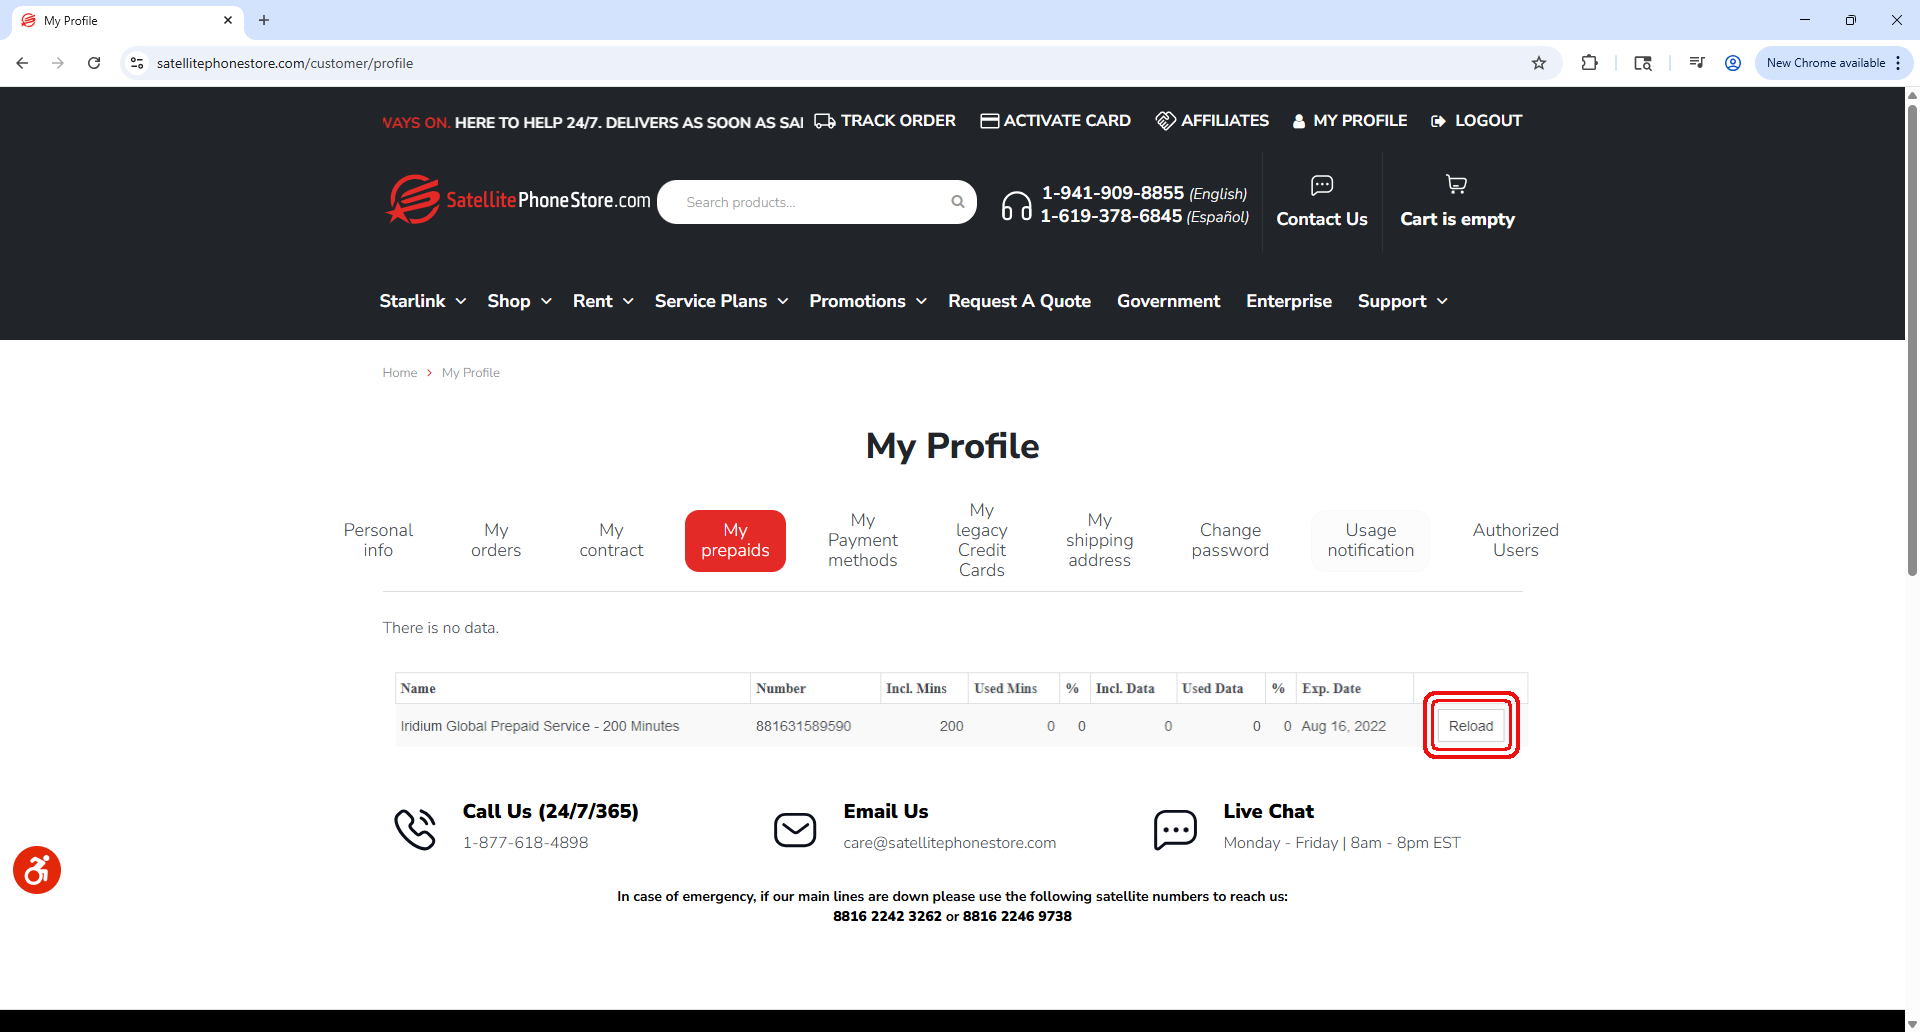Click the LOGOUT link text
Viewport: 1920px width, 1032px height.
1488,121
